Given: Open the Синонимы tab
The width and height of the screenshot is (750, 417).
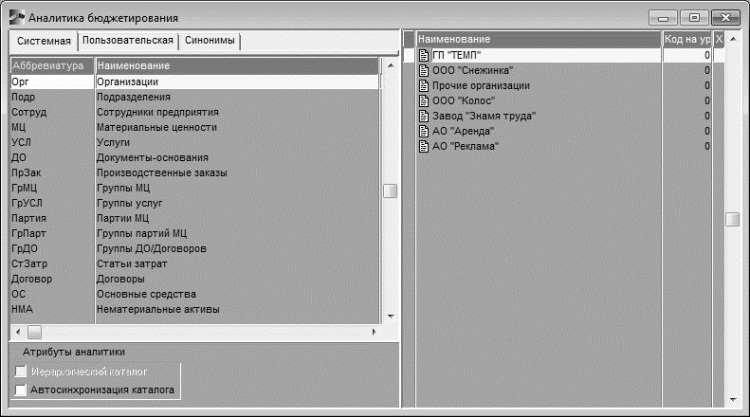Looking at the screenshot, I should 210,41.
